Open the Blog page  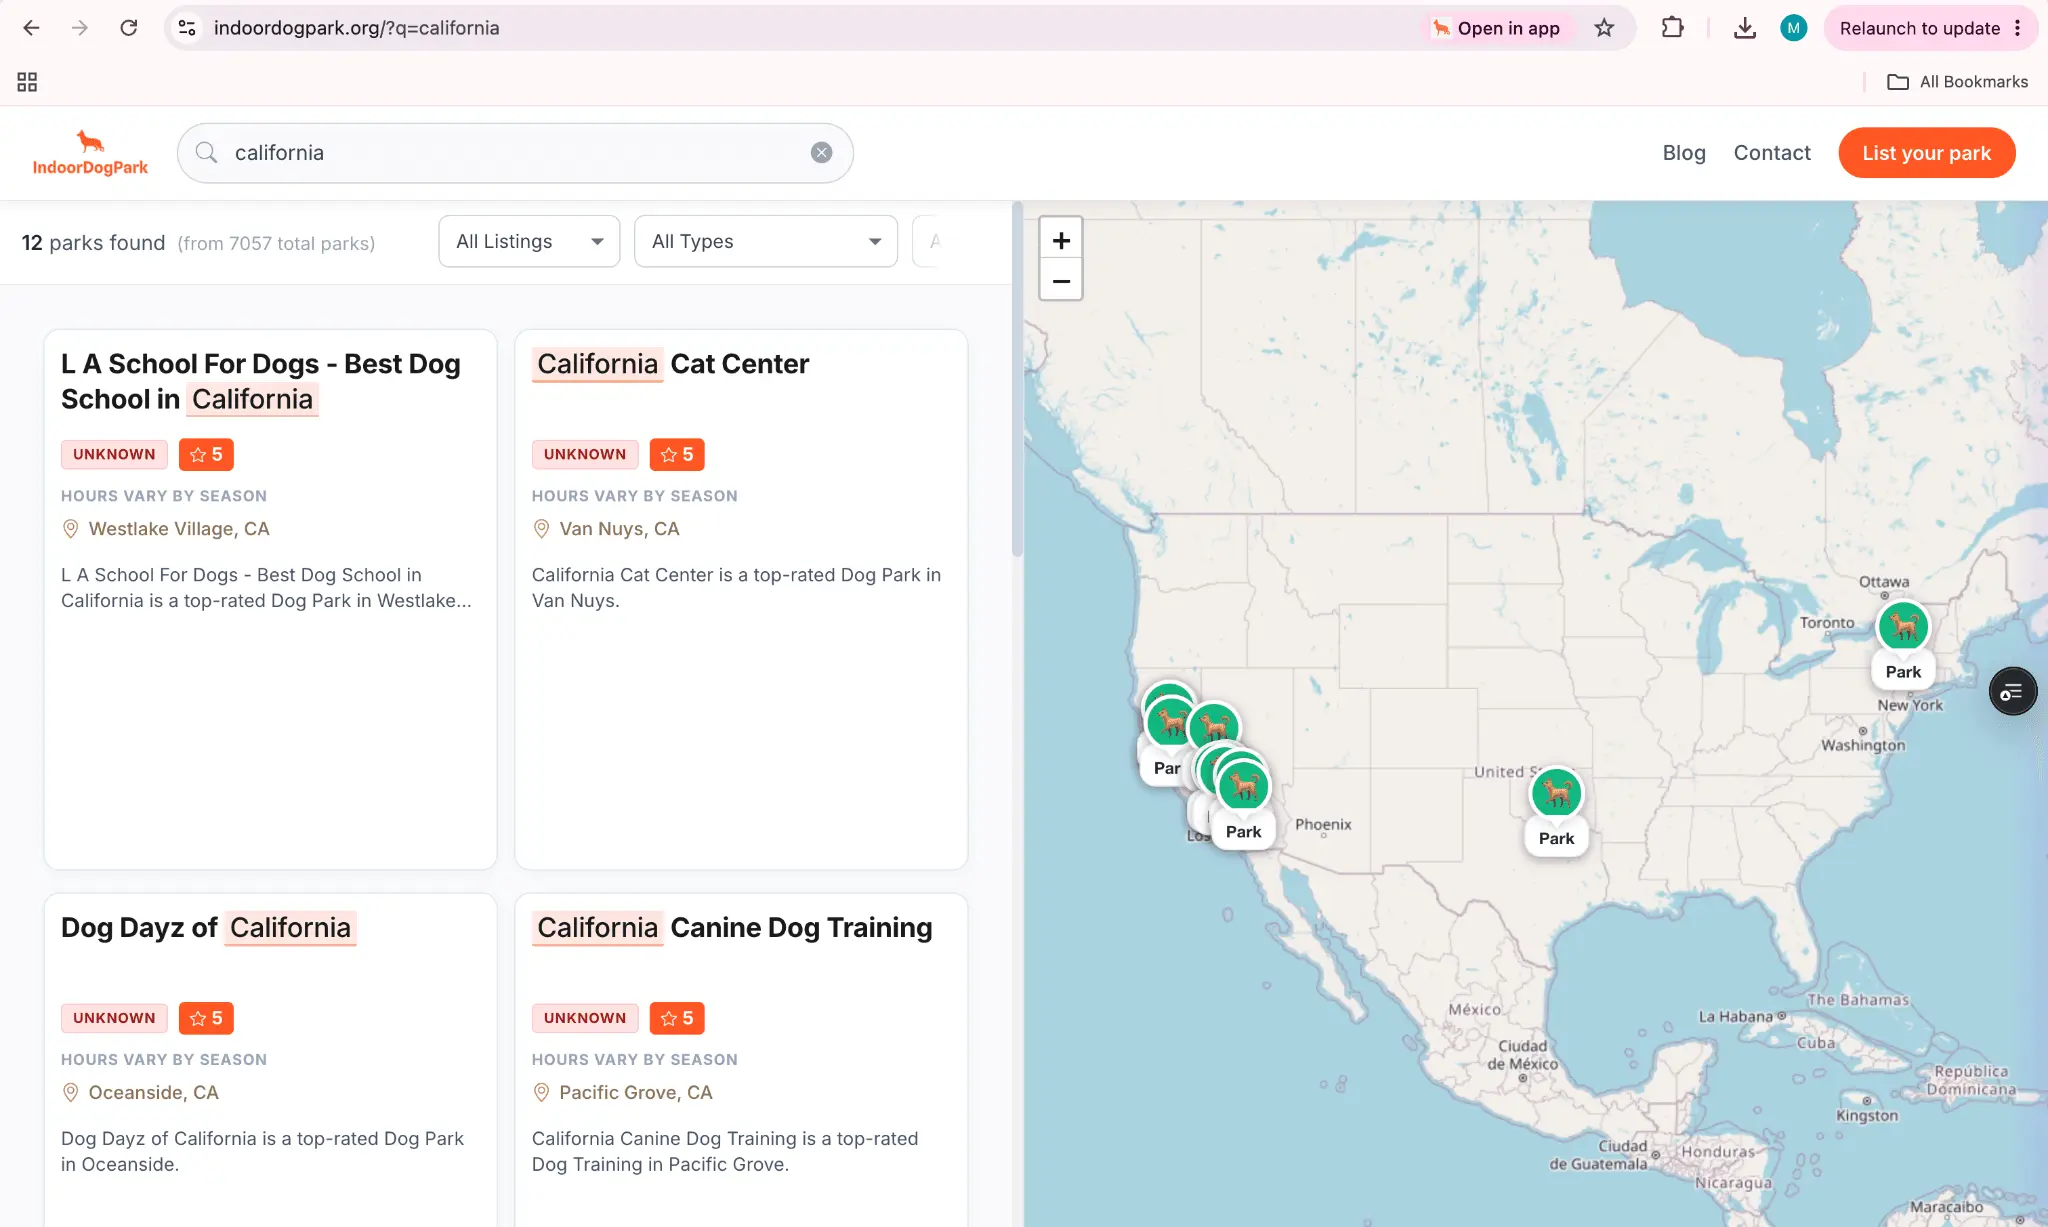tap(1684, 153)
